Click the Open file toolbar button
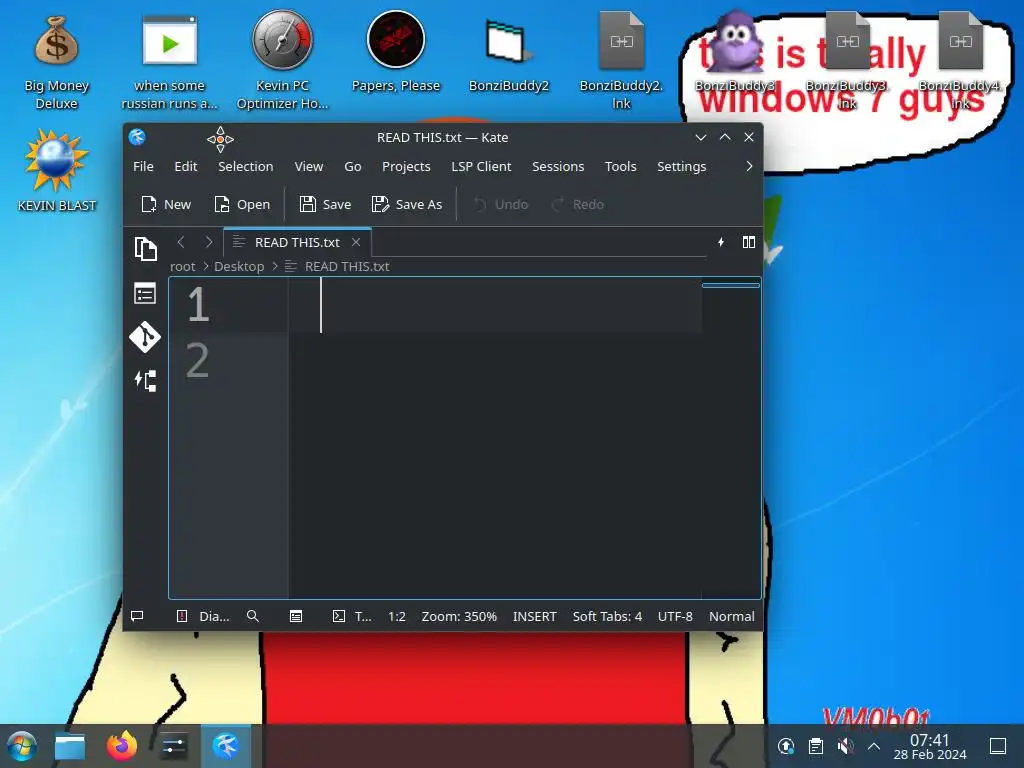1024x768 pixels. [242, 204]
